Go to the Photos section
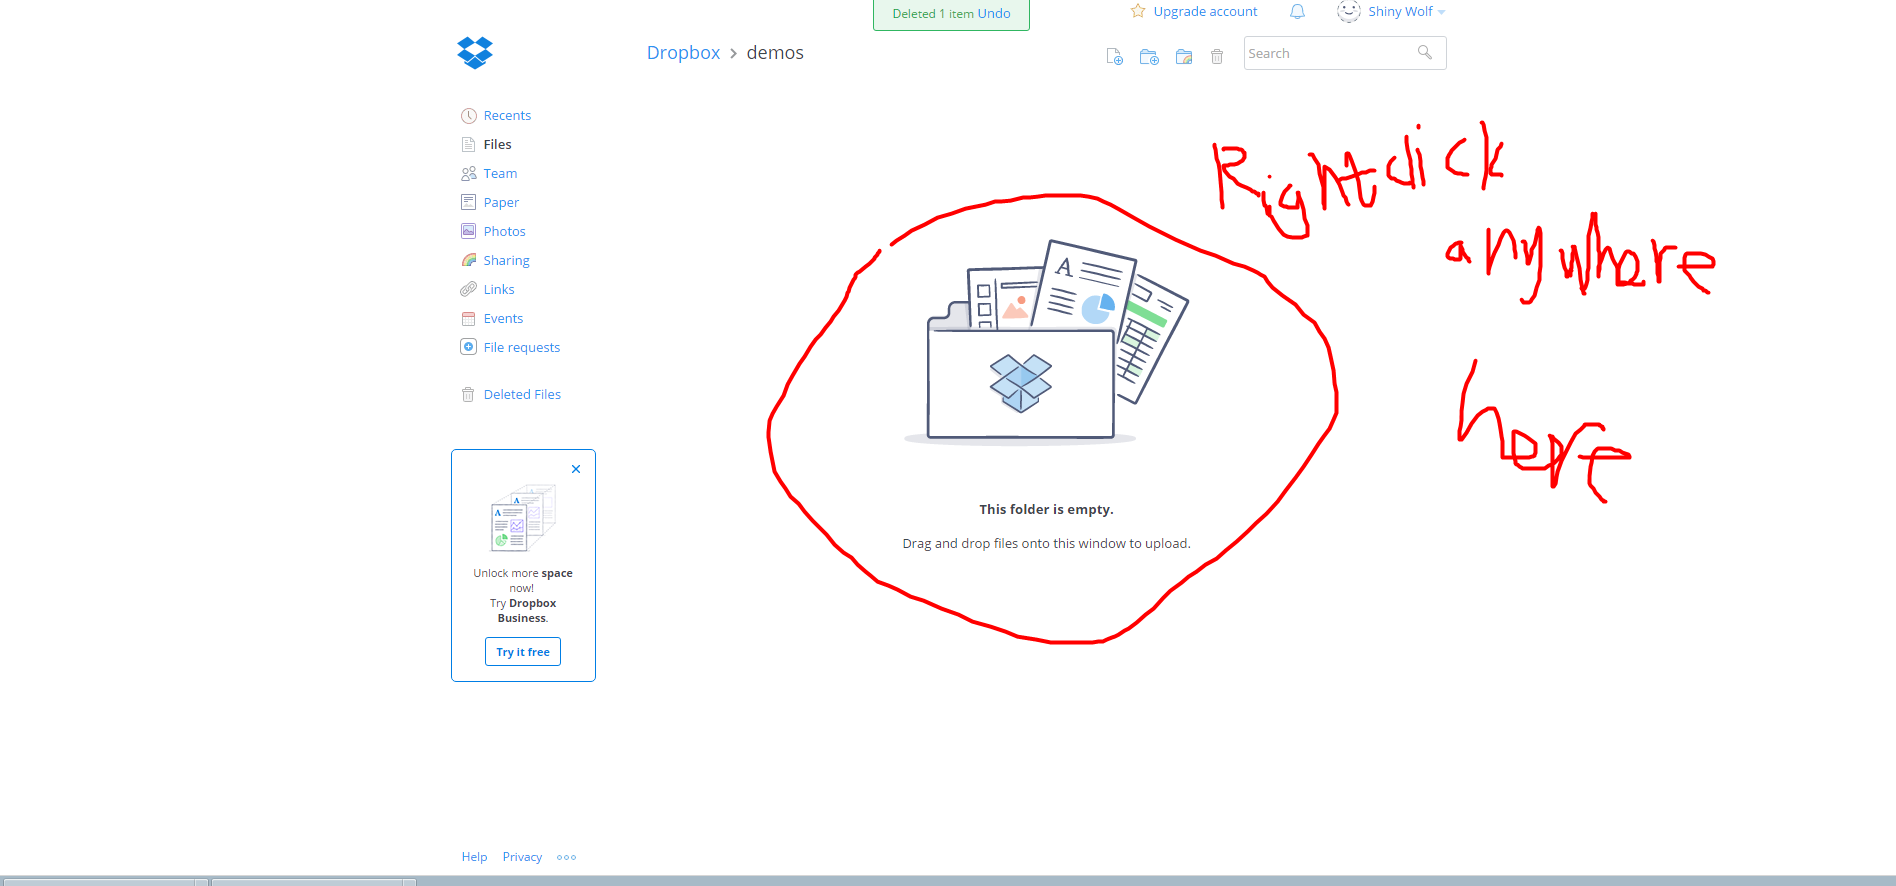Image resolution: width=1896 pixels, height=886 pixels. click(504, 232)
